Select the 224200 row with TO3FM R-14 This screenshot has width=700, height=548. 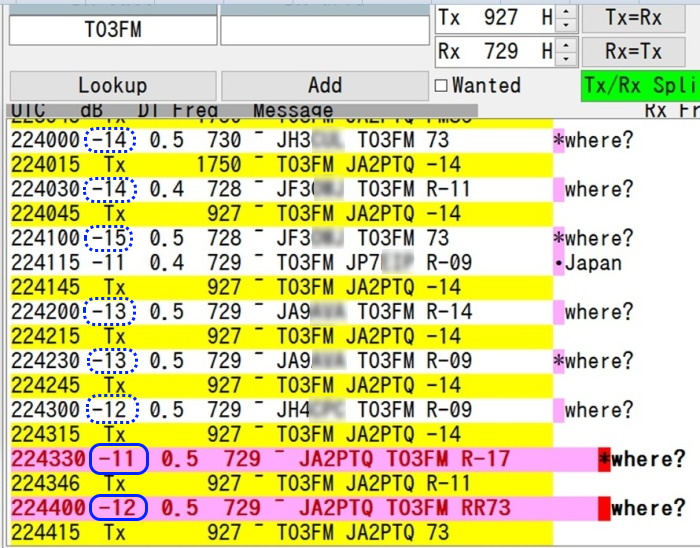[x=281, y=312]
